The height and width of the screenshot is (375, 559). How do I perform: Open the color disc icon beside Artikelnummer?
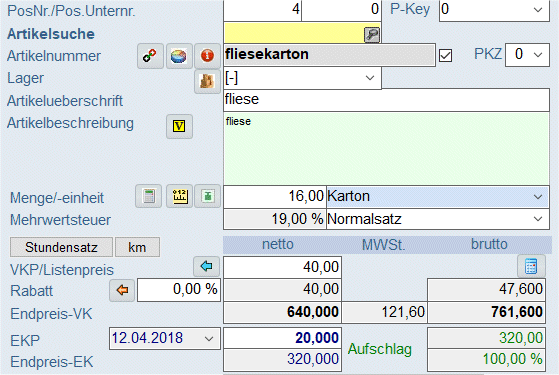179,56
